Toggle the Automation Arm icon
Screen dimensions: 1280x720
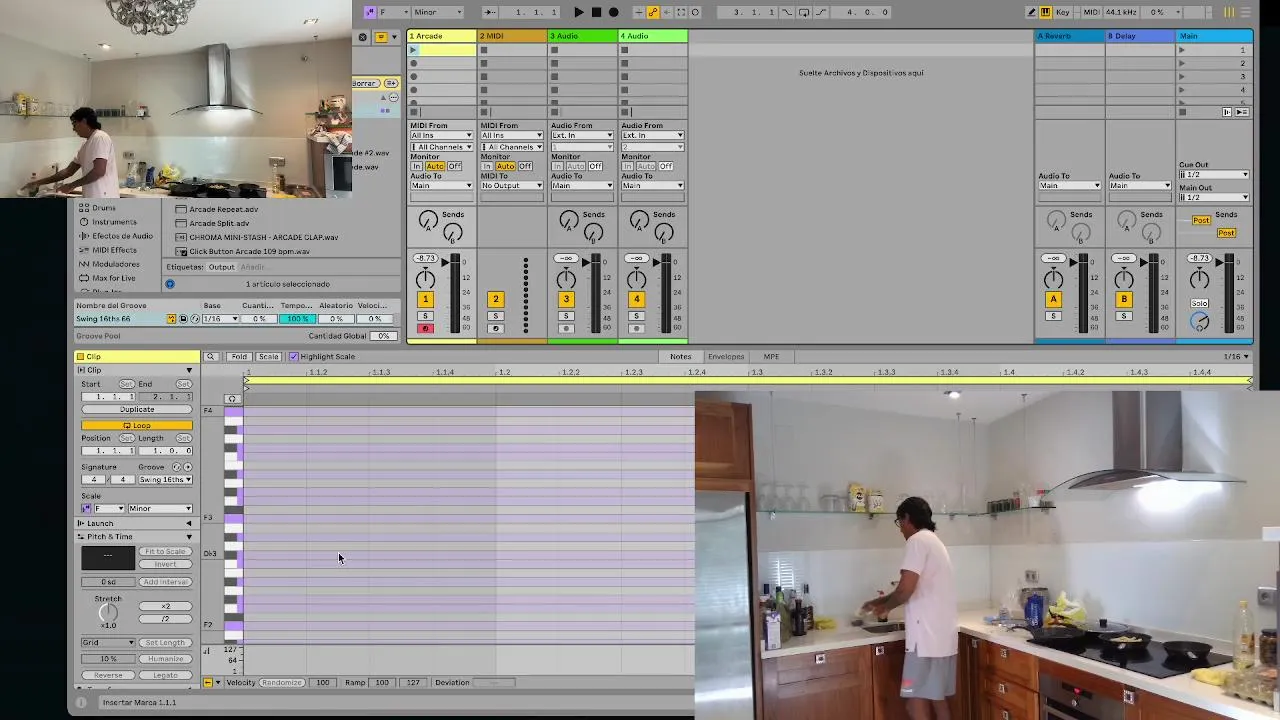pos(653,12)
